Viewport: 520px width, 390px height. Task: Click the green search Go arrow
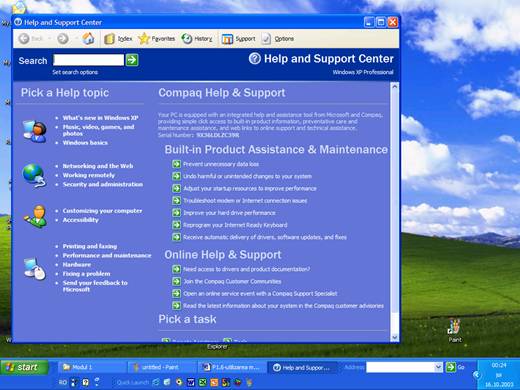[132, 60]
